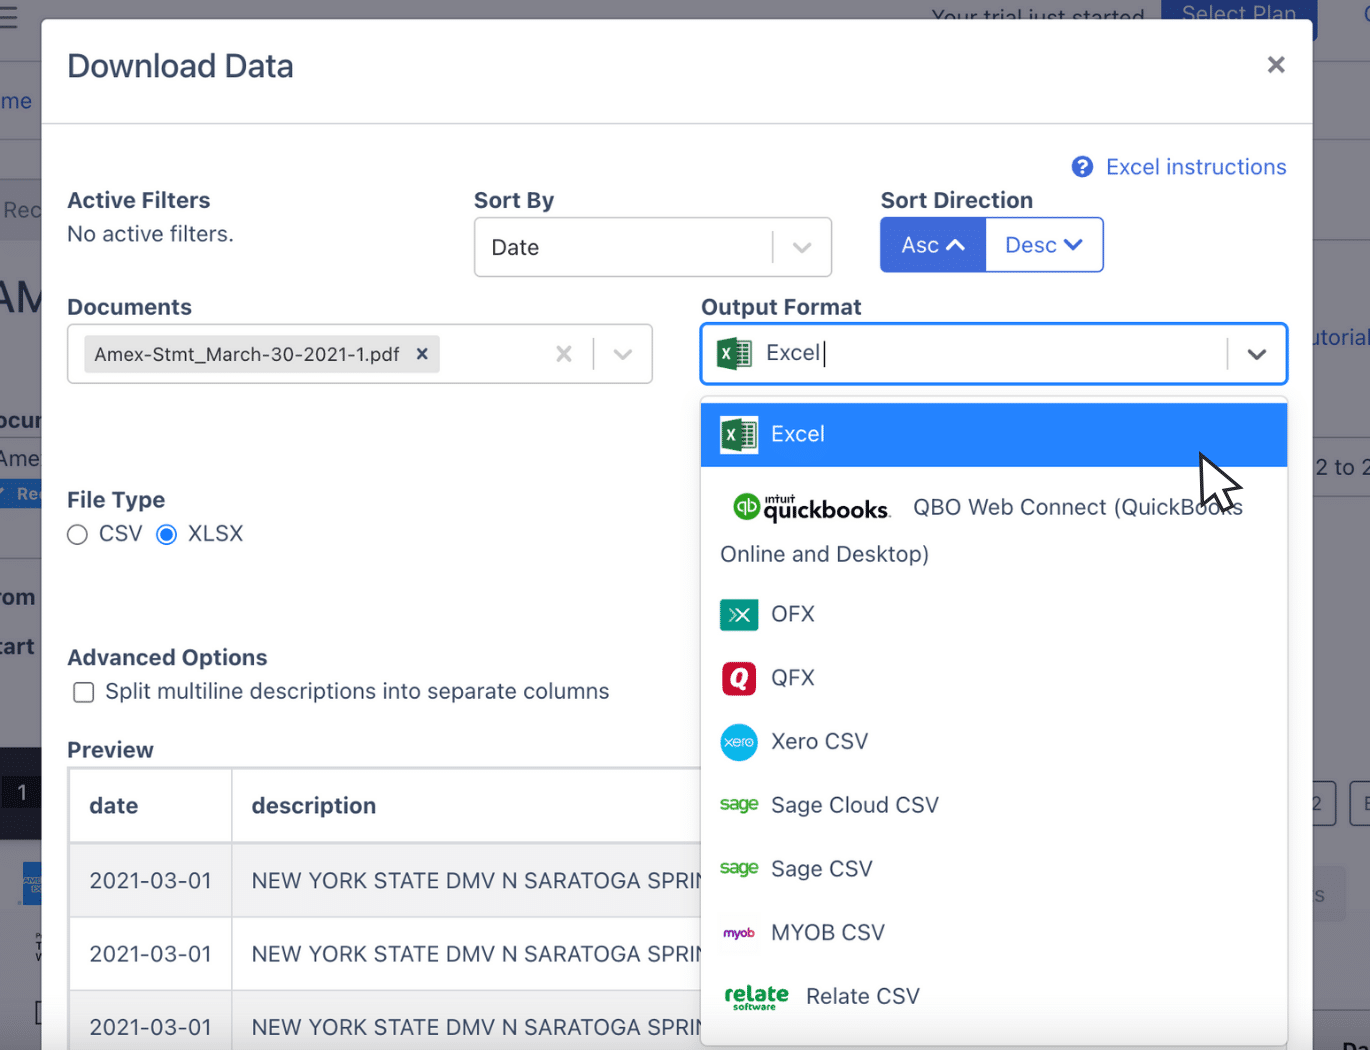This screenshot has width=1370, height=1050.
Task: Select Desc sort direction
Action: coord(1044,245)
